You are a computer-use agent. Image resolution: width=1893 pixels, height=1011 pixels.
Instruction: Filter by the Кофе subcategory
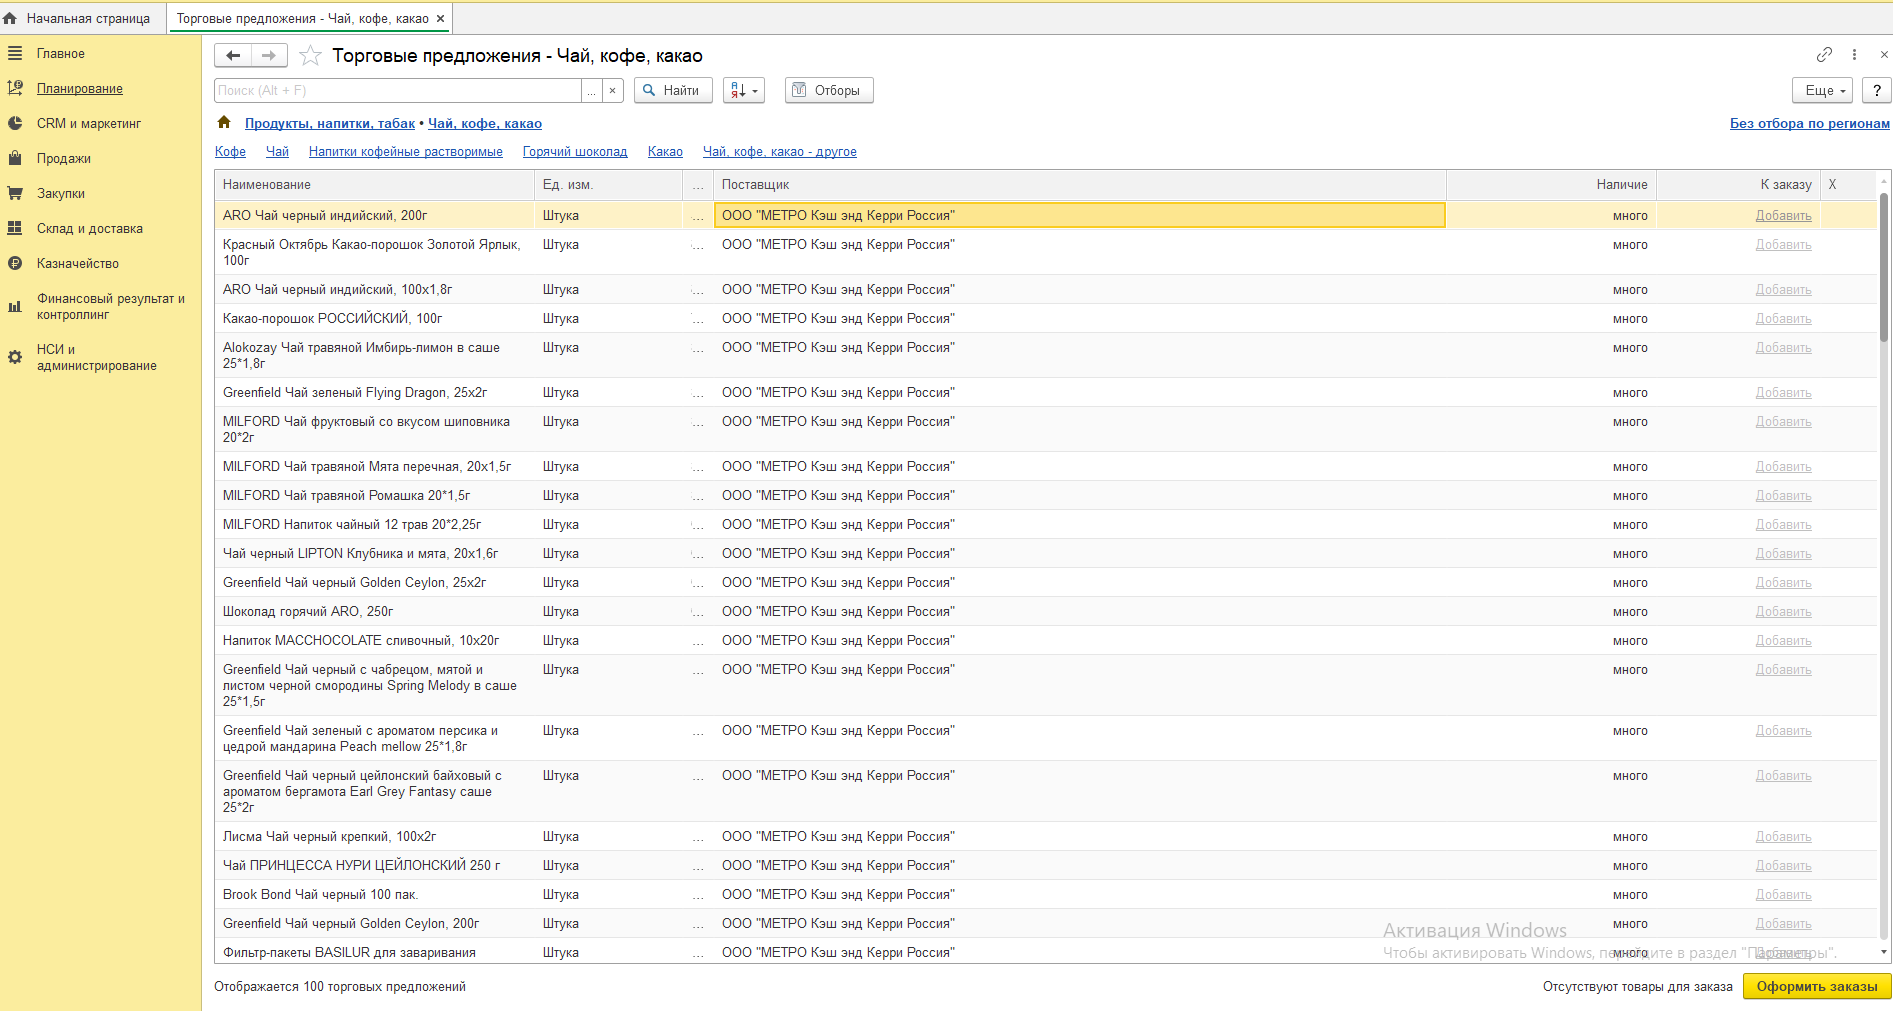pos(230,151)
